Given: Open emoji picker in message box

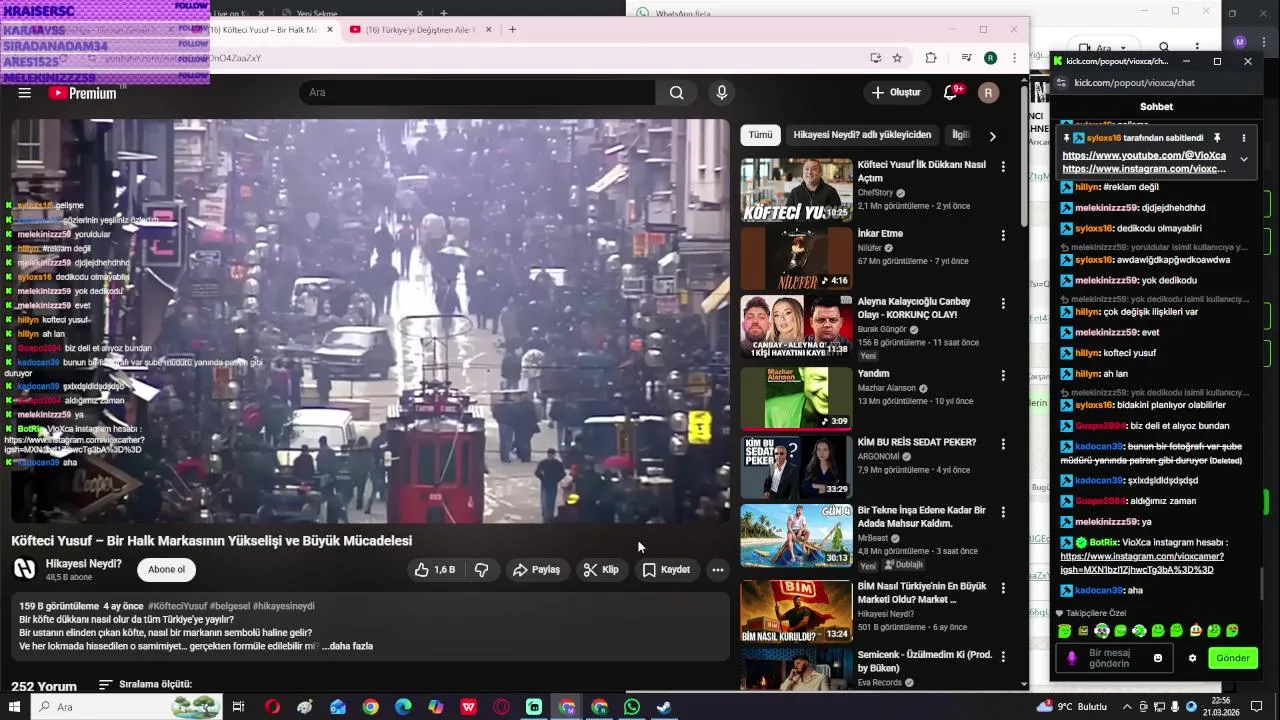Looking at the screenshot, I should tap(1158, 658).
